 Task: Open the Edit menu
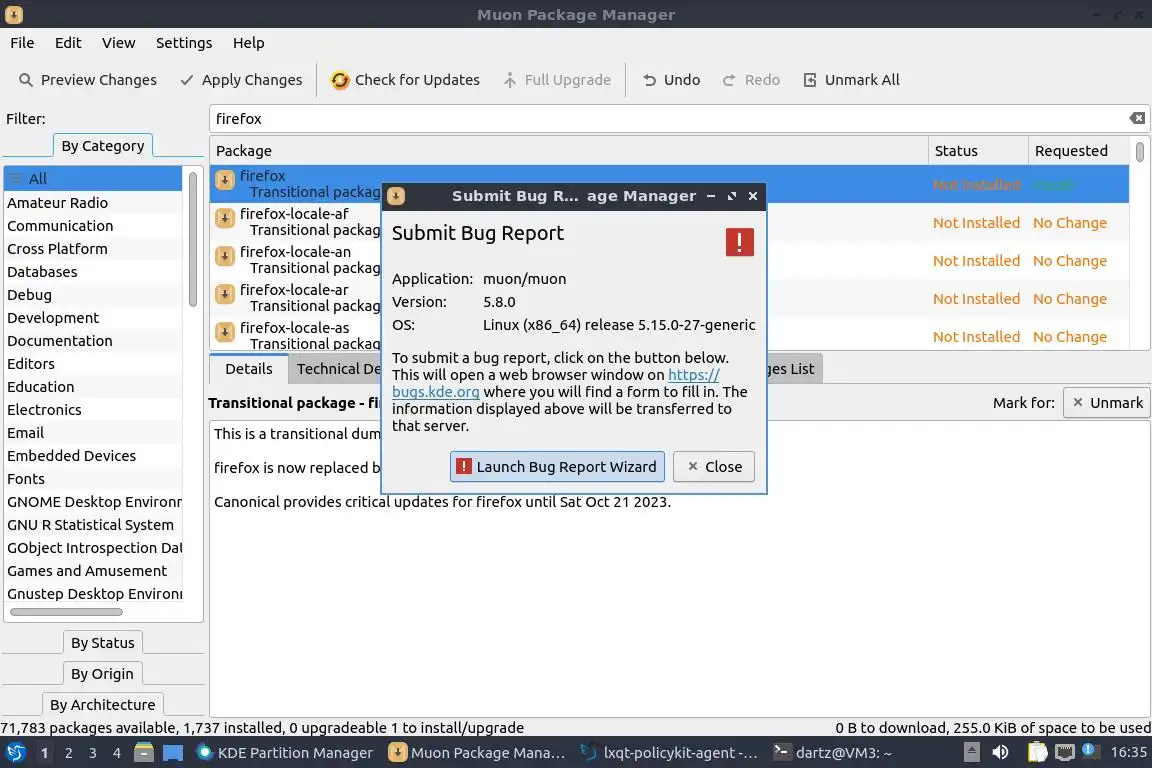(x=68, y=43)
